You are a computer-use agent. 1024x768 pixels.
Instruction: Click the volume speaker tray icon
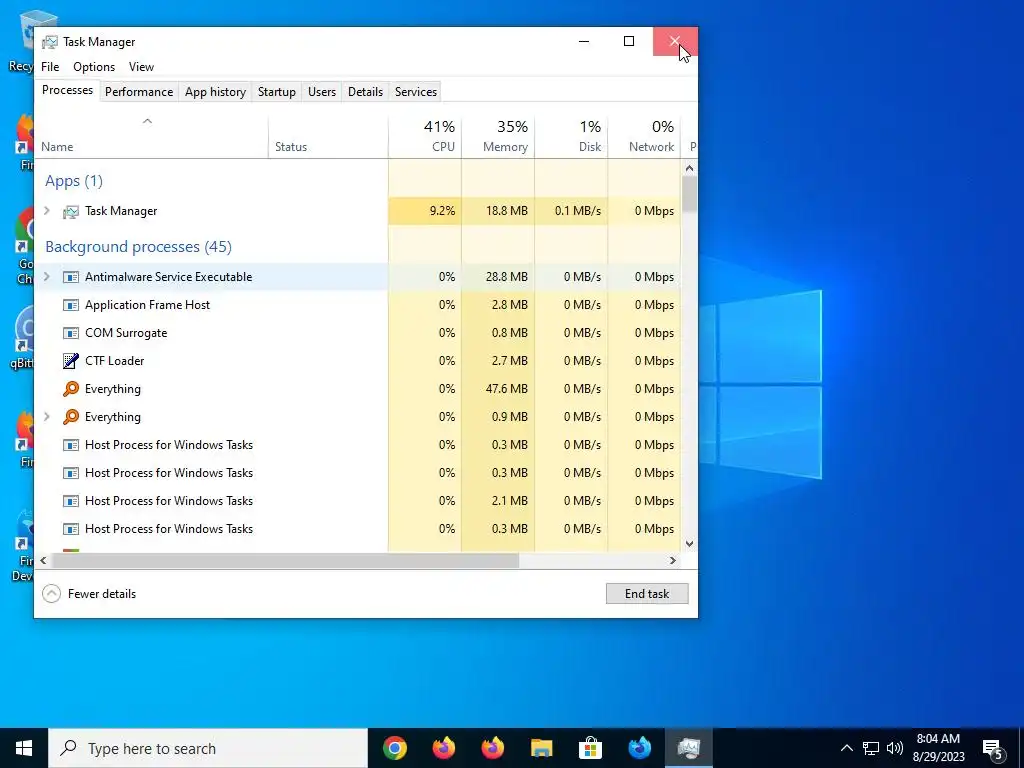895,748
